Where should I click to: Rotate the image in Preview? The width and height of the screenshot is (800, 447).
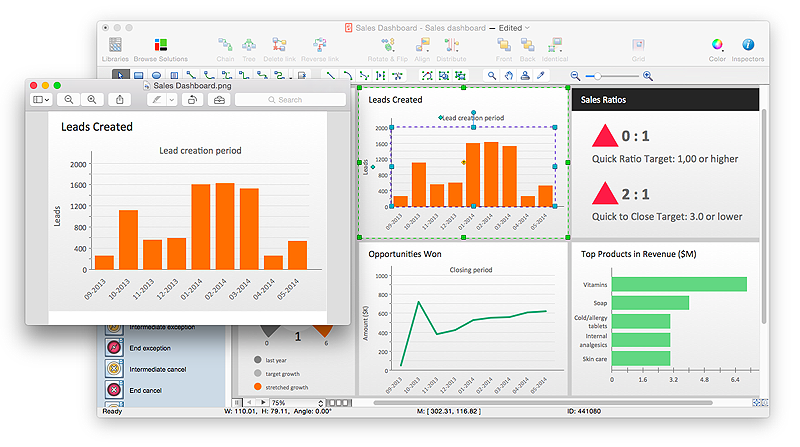coord(192,100)
